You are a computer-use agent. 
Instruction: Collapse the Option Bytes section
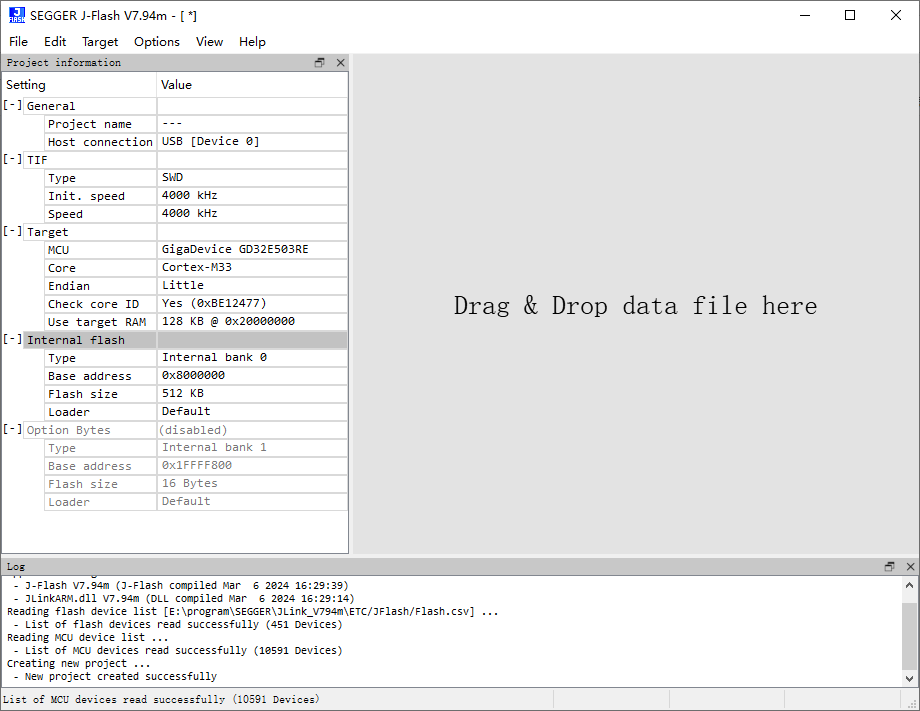(12, 429)
